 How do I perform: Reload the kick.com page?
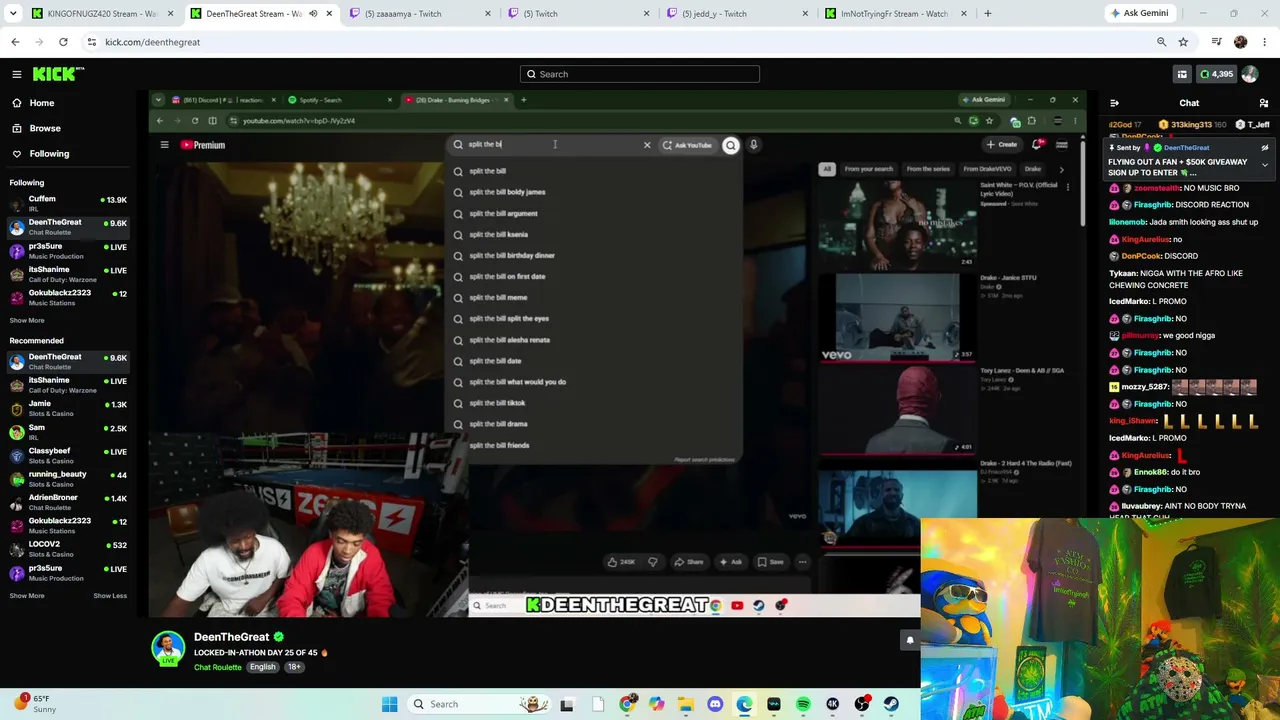point(63,42)
